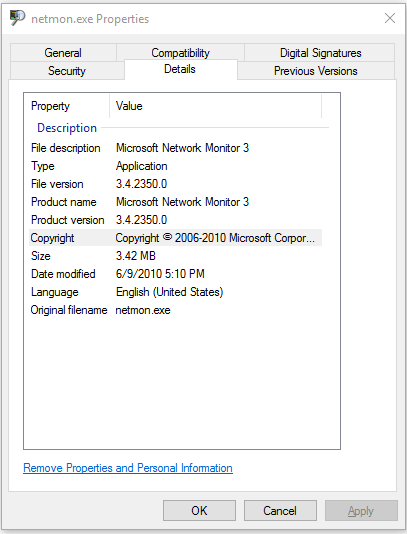
Task: Click the 6/9/2010 5:10 PM value
Action: 160,274
